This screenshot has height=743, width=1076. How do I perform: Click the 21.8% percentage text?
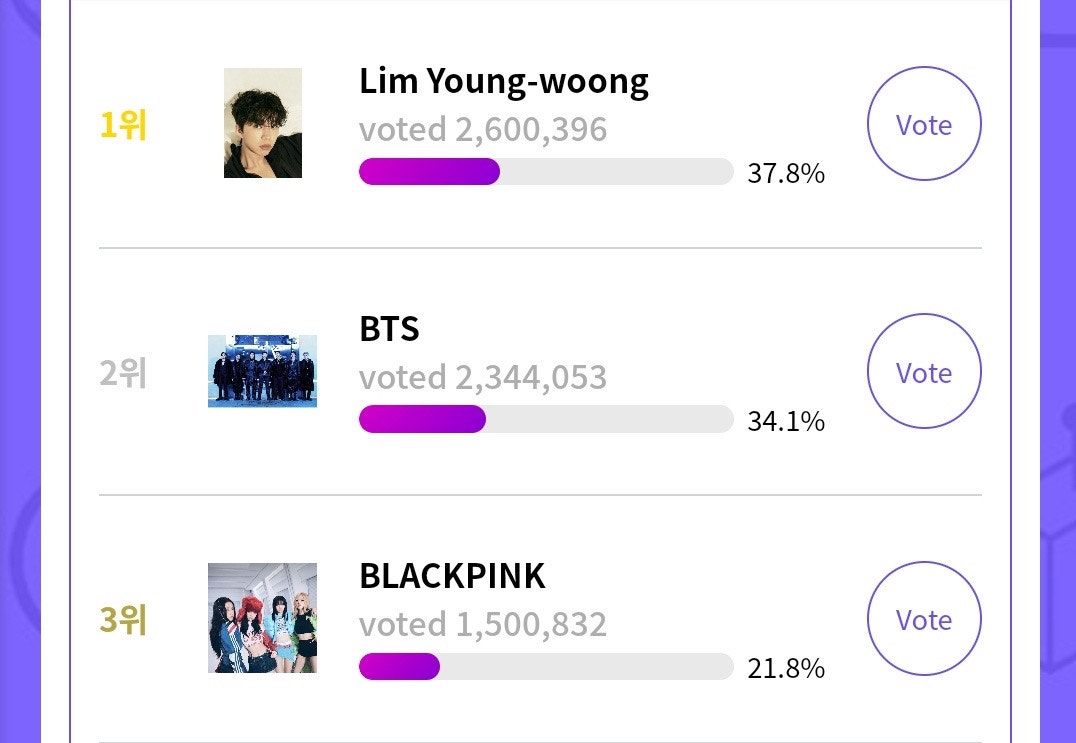[786, 668]
